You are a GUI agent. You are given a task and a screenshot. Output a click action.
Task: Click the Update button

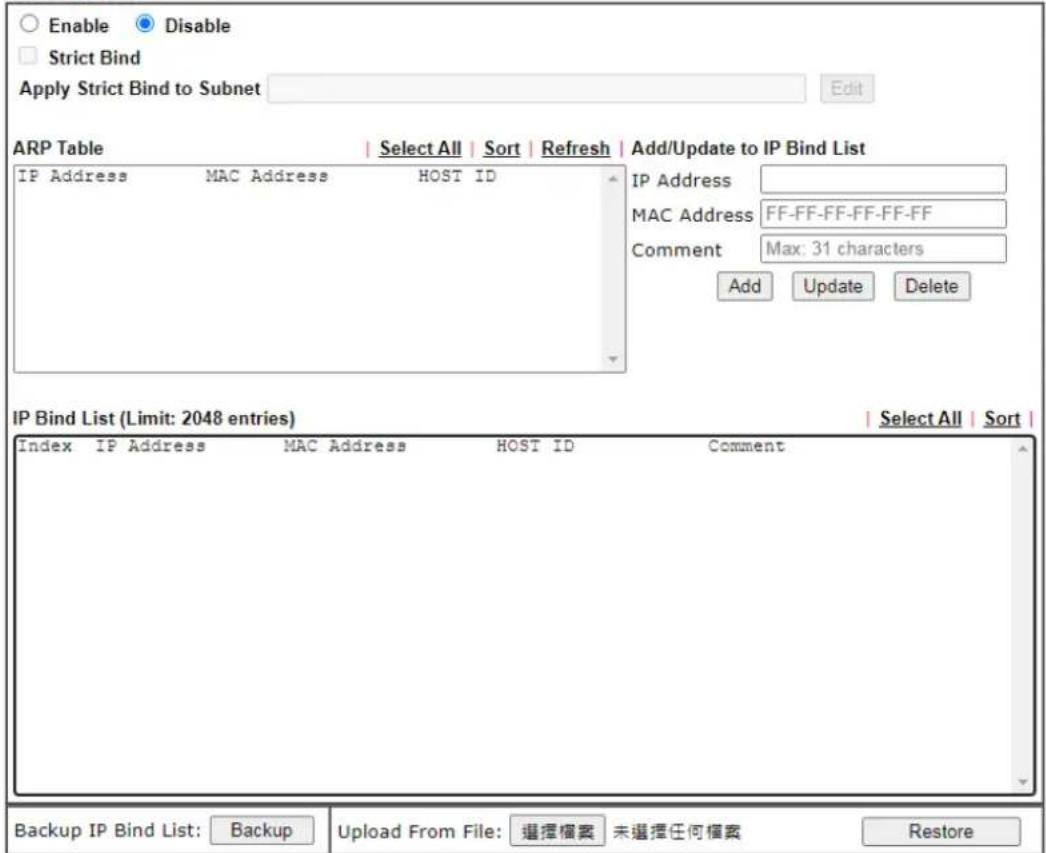click(x=833, y=286)
